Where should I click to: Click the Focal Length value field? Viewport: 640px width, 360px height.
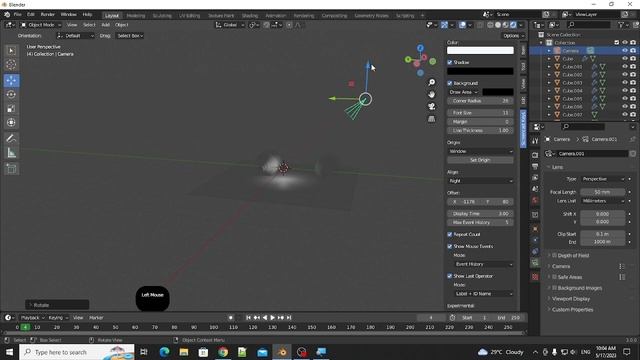coord(603,192)
